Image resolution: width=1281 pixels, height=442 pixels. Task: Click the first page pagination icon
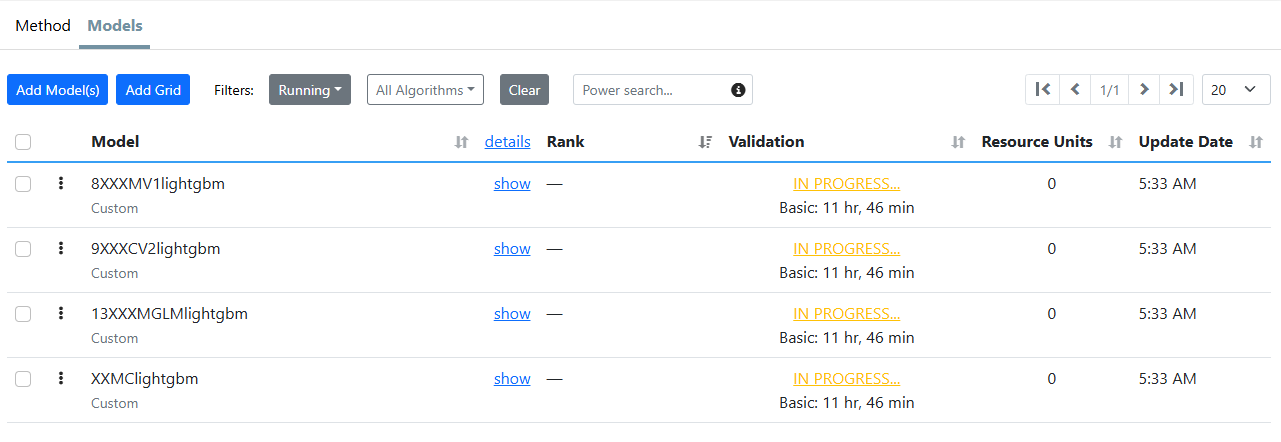pyautogui.click(x=1042, y=90)
